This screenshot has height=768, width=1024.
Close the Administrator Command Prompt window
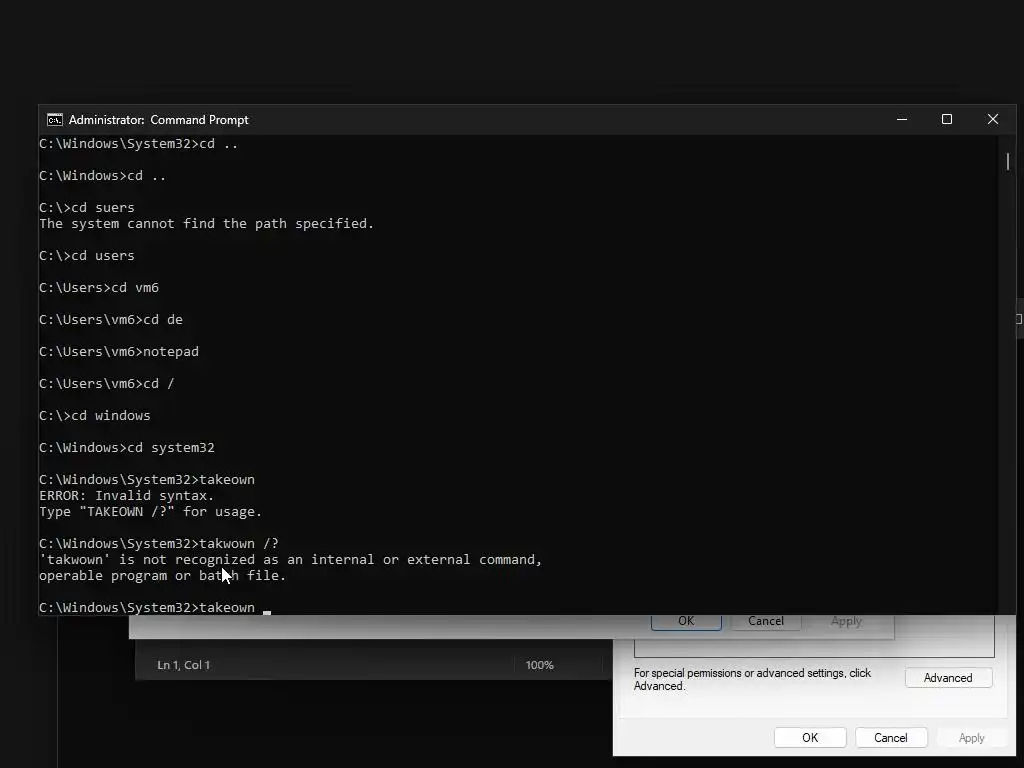993,120
